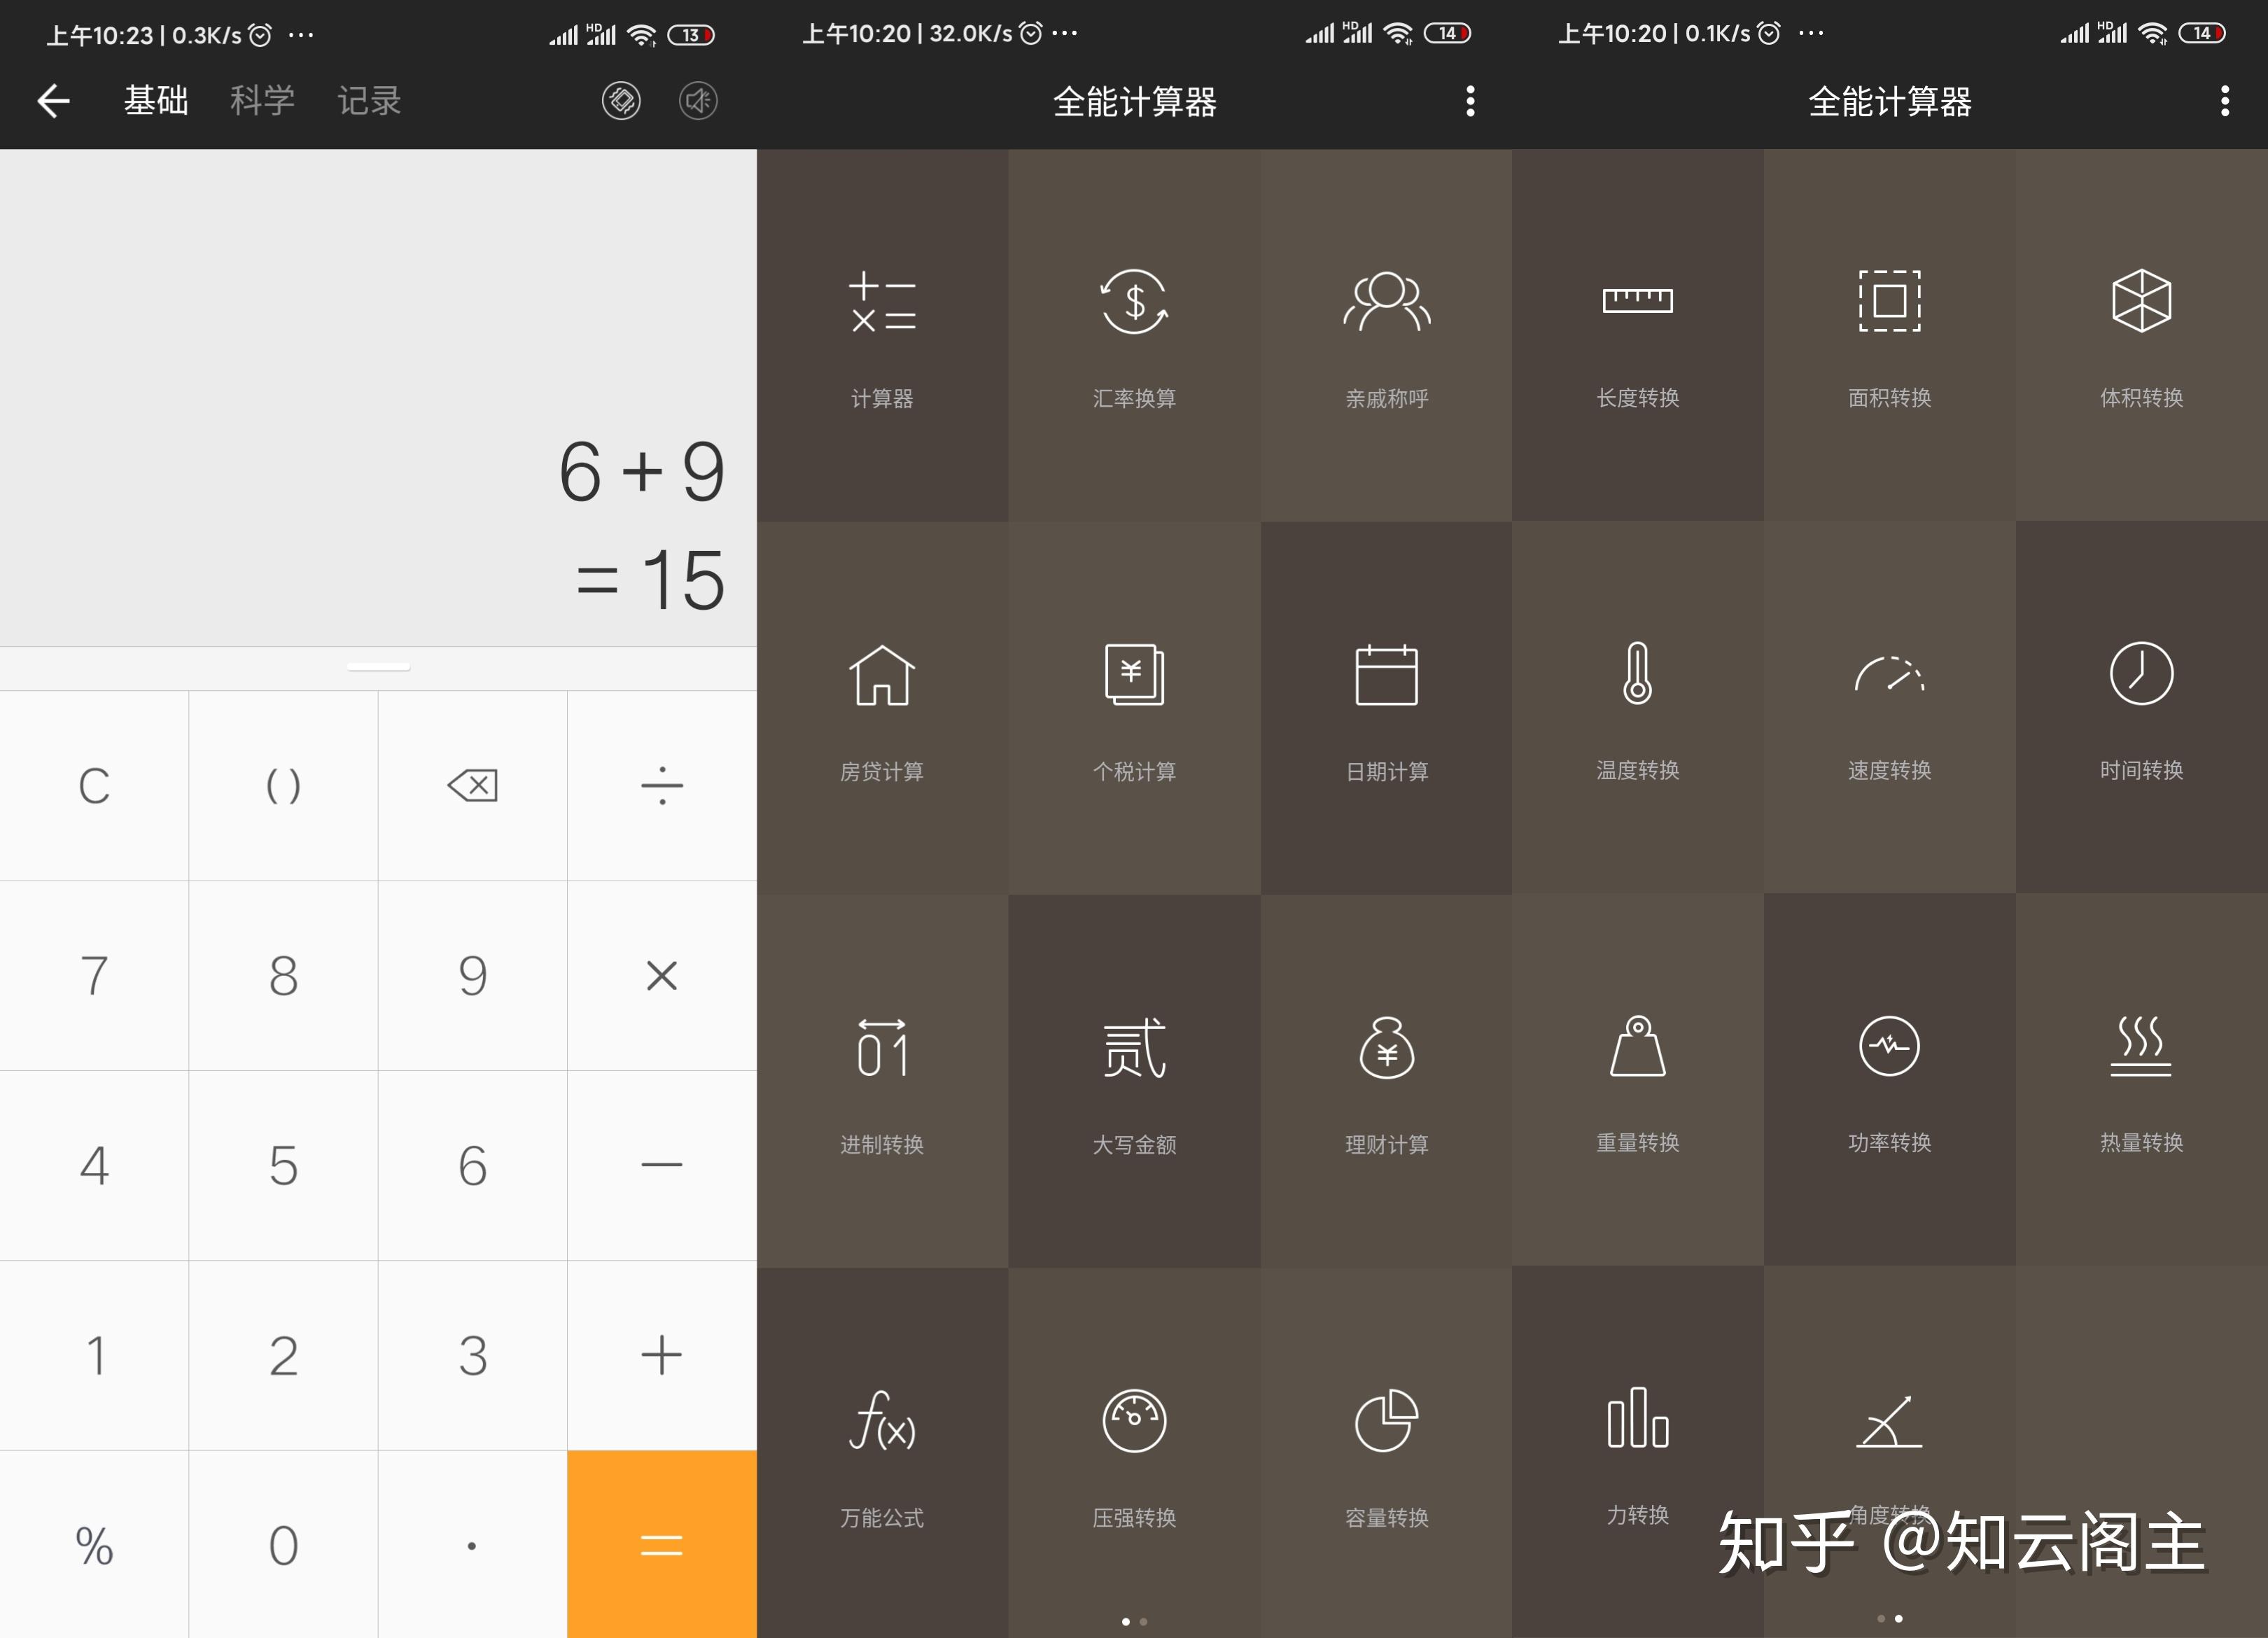This screenshot has height=1638, width=2268.
Task: Open 功率转换 power conversion tile
Action: [x=1890, y=1080]
